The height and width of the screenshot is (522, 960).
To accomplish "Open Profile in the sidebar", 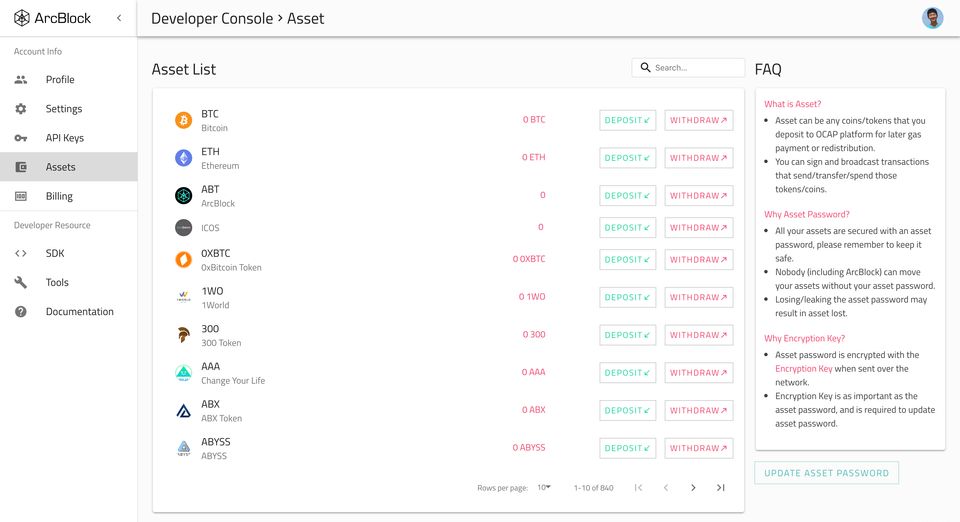I will pos(60,80).
